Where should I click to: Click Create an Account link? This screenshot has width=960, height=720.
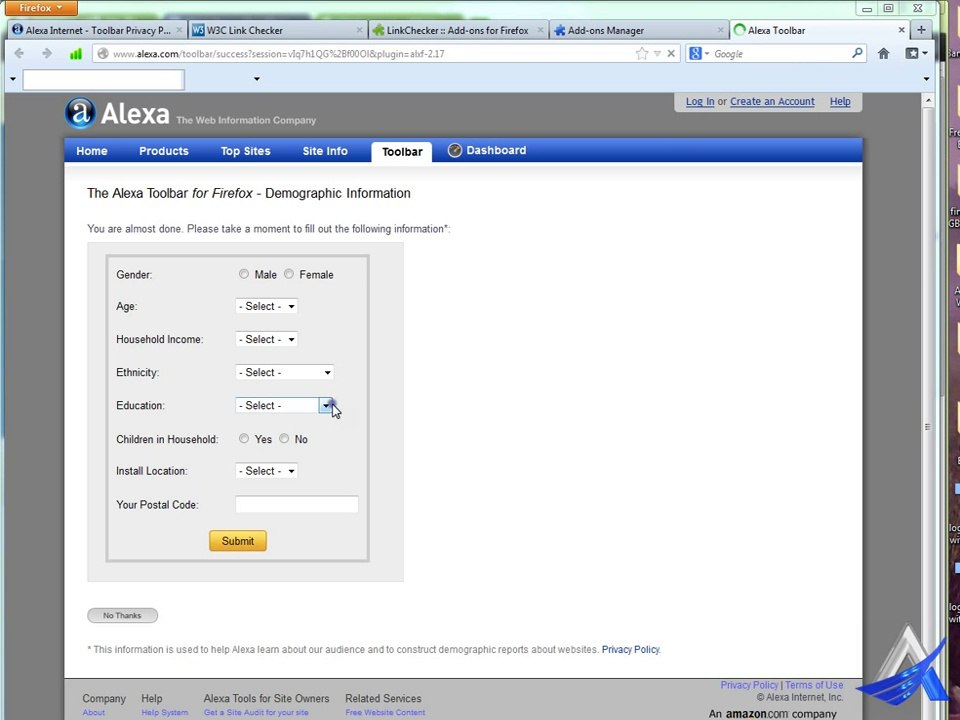[772, 102]
